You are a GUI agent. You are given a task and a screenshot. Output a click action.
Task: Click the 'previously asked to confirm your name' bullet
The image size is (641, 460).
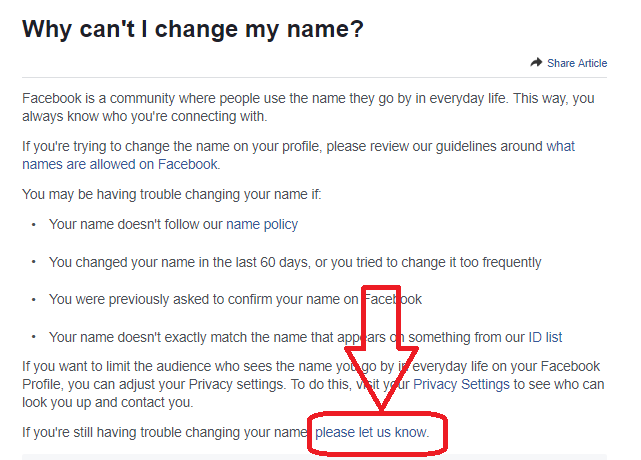[235, 299]
